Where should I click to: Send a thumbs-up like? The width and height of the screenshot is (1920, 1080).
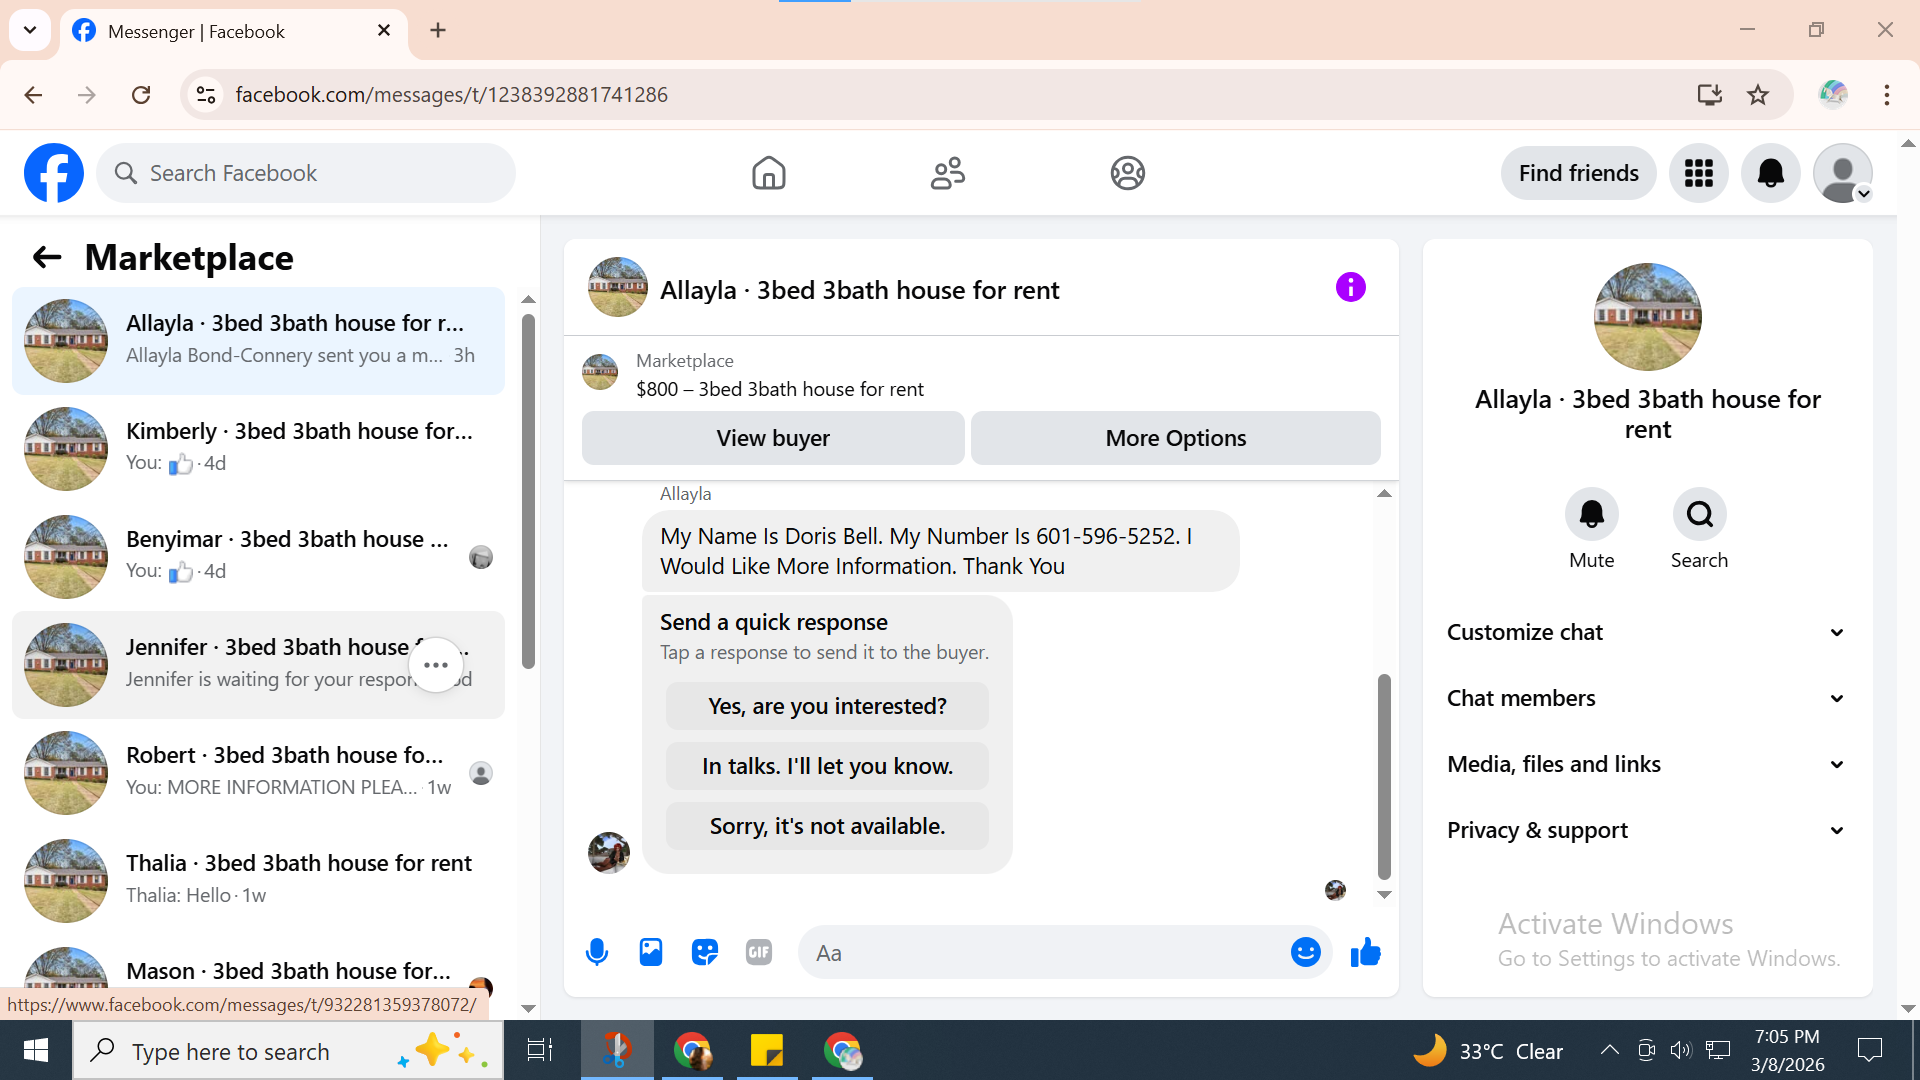pos(1365,952)
